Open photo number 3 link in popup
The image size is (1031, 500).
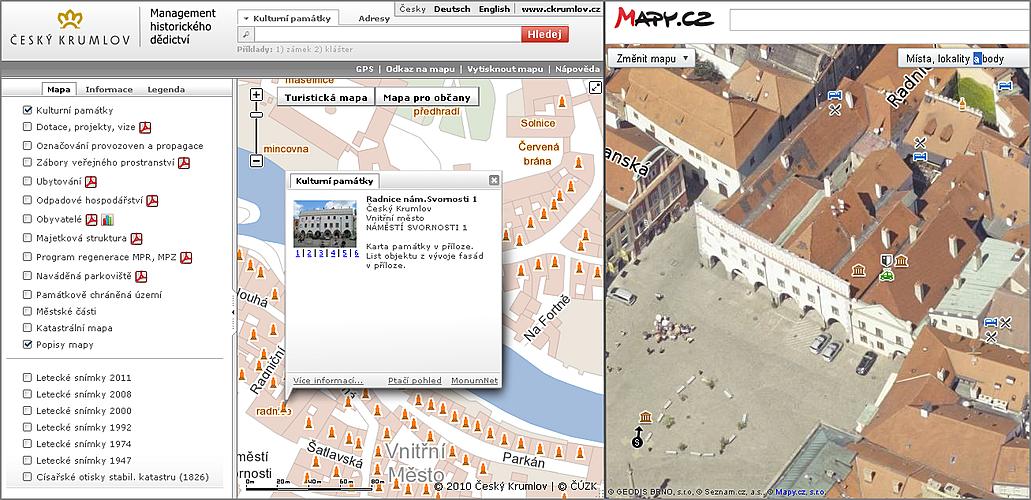(321, 253)
